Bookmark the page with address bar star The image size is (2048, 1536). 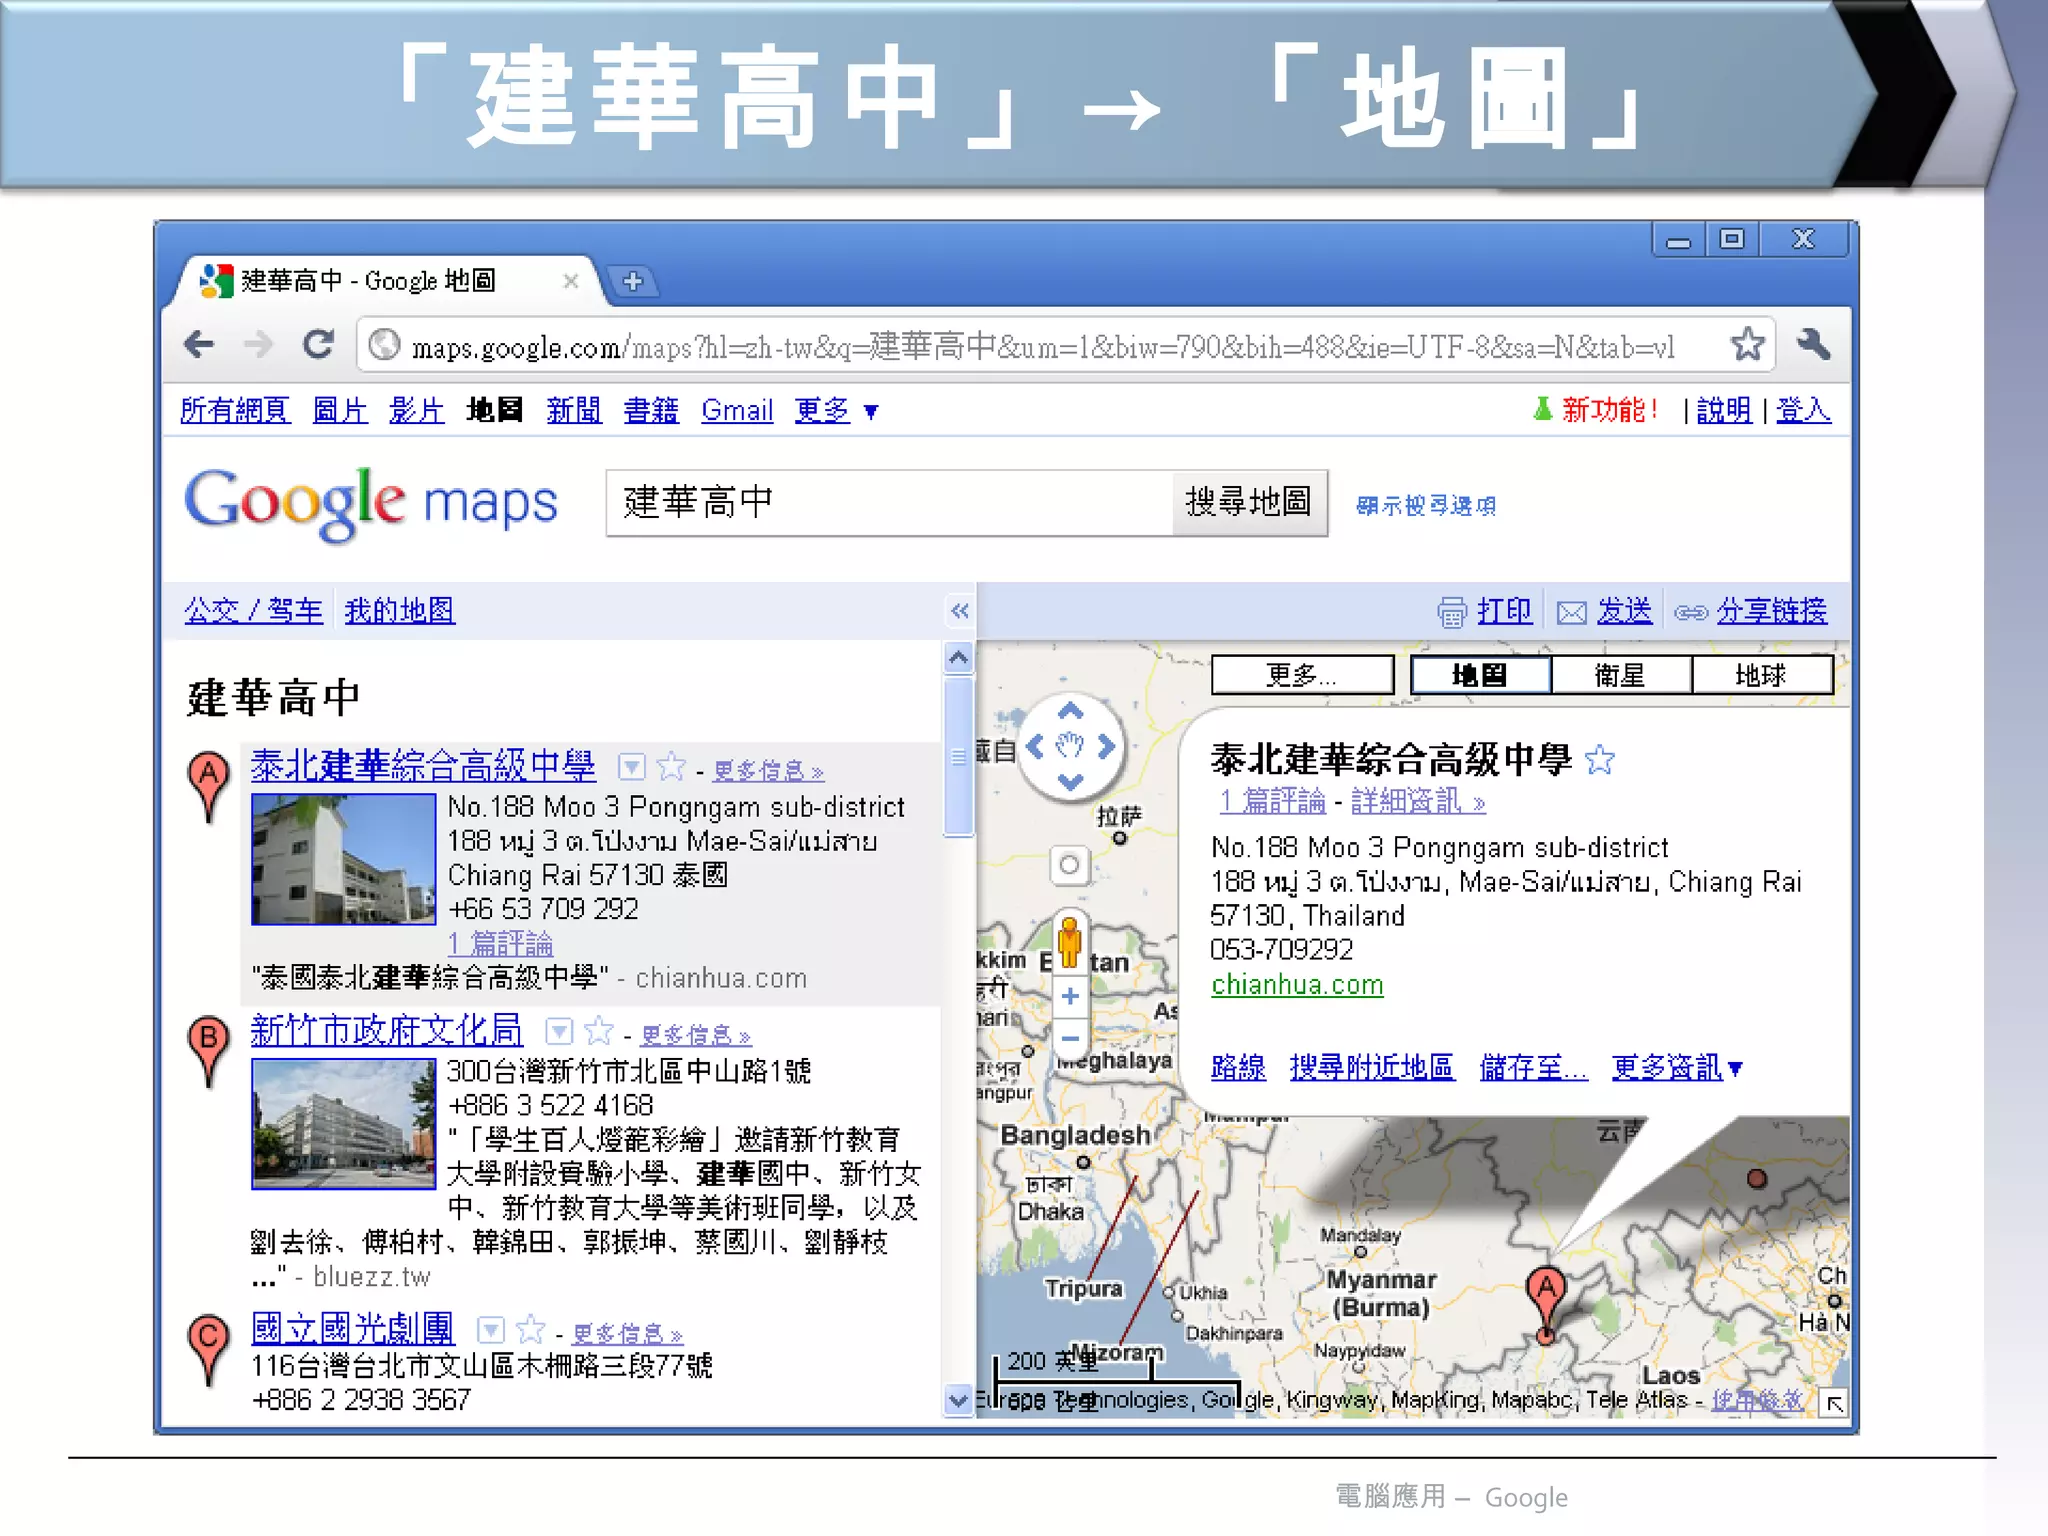[1747, 344]
